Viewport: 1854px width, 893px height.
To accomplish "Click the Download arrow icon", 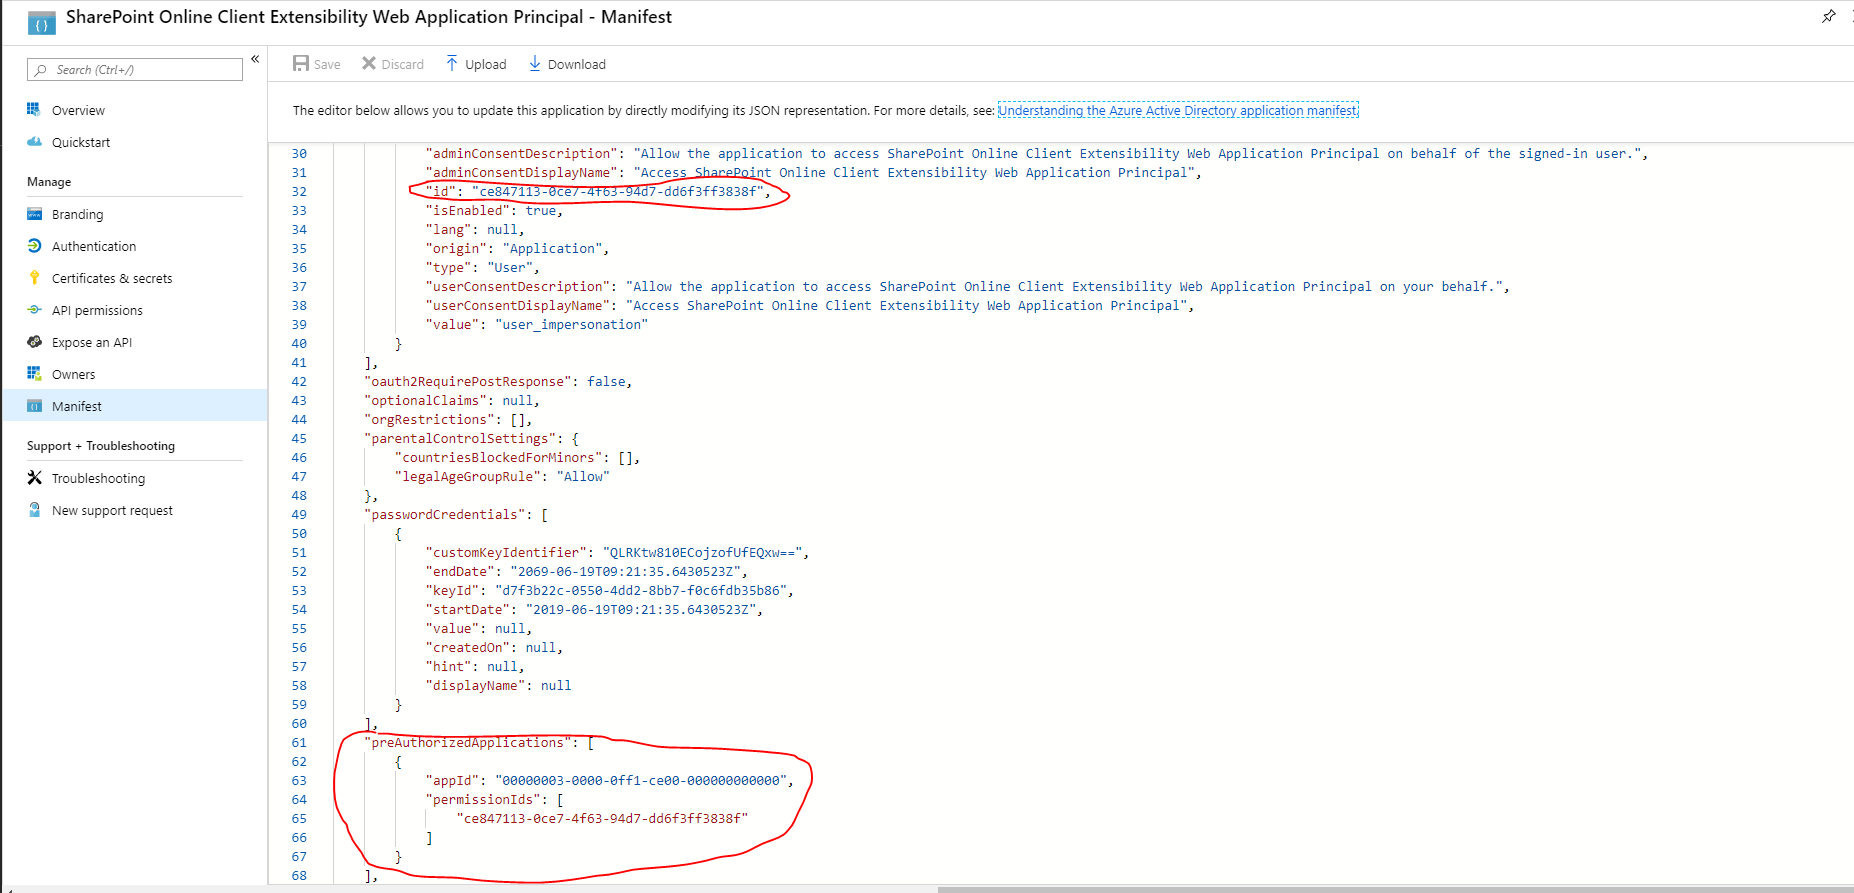I will [x=535, y=64].
